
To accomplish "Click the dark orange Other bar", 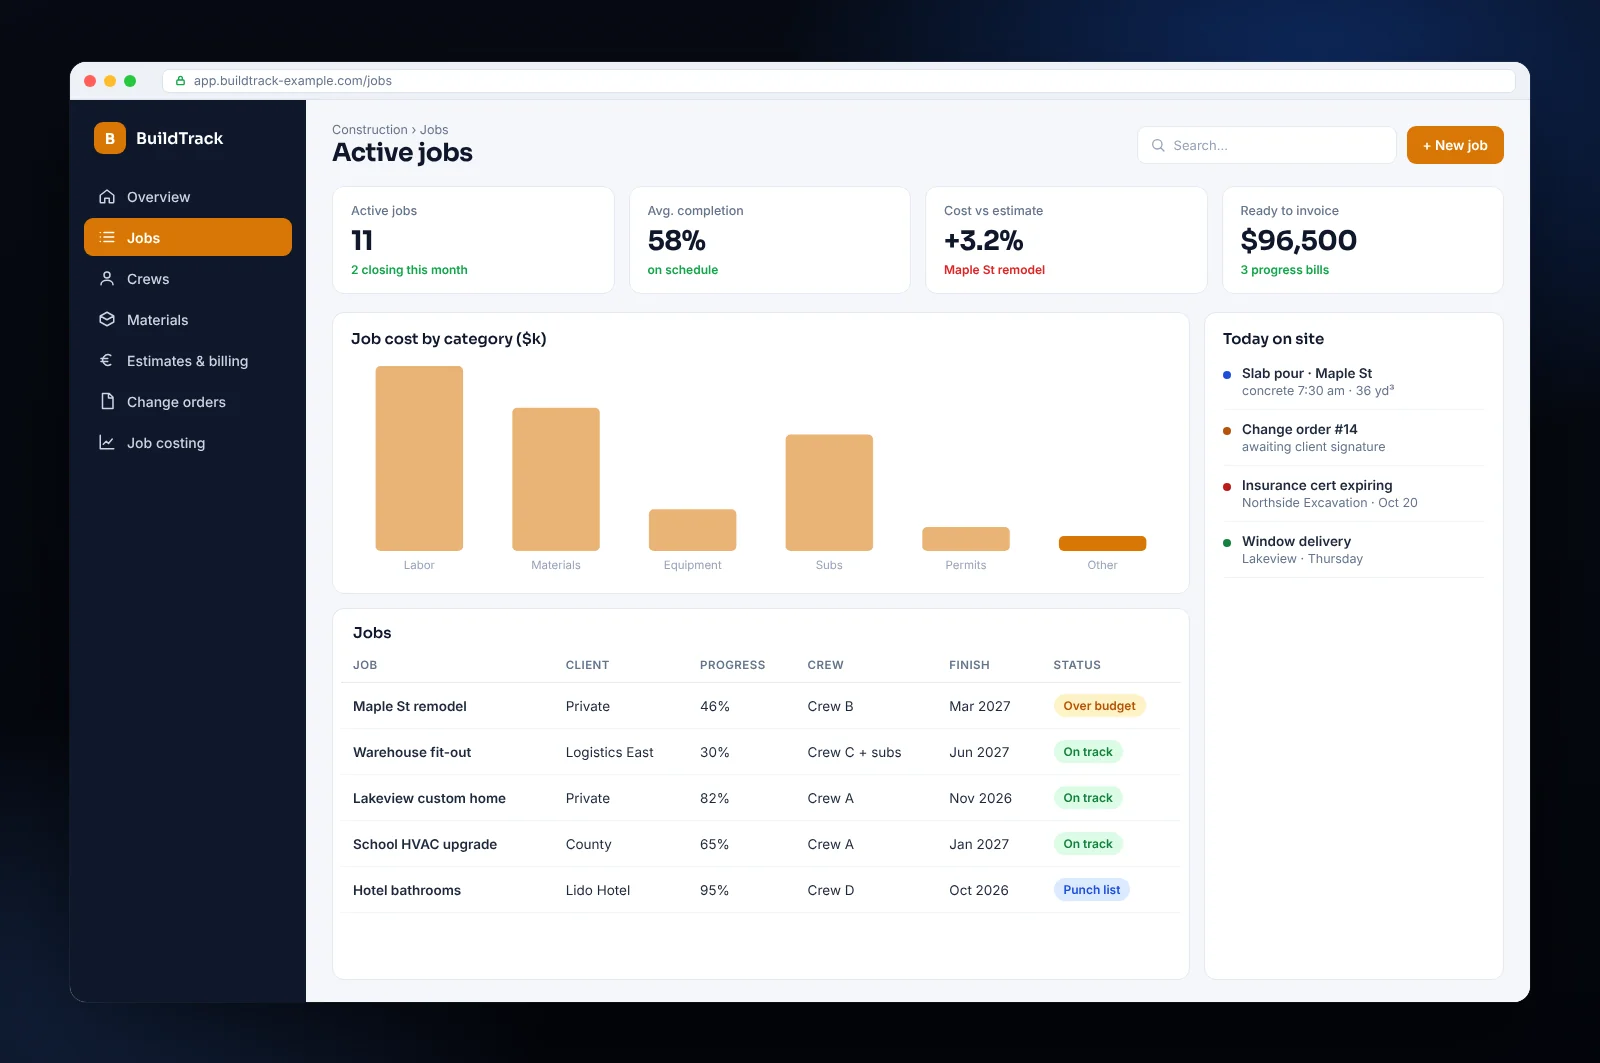I will 1102,544.
